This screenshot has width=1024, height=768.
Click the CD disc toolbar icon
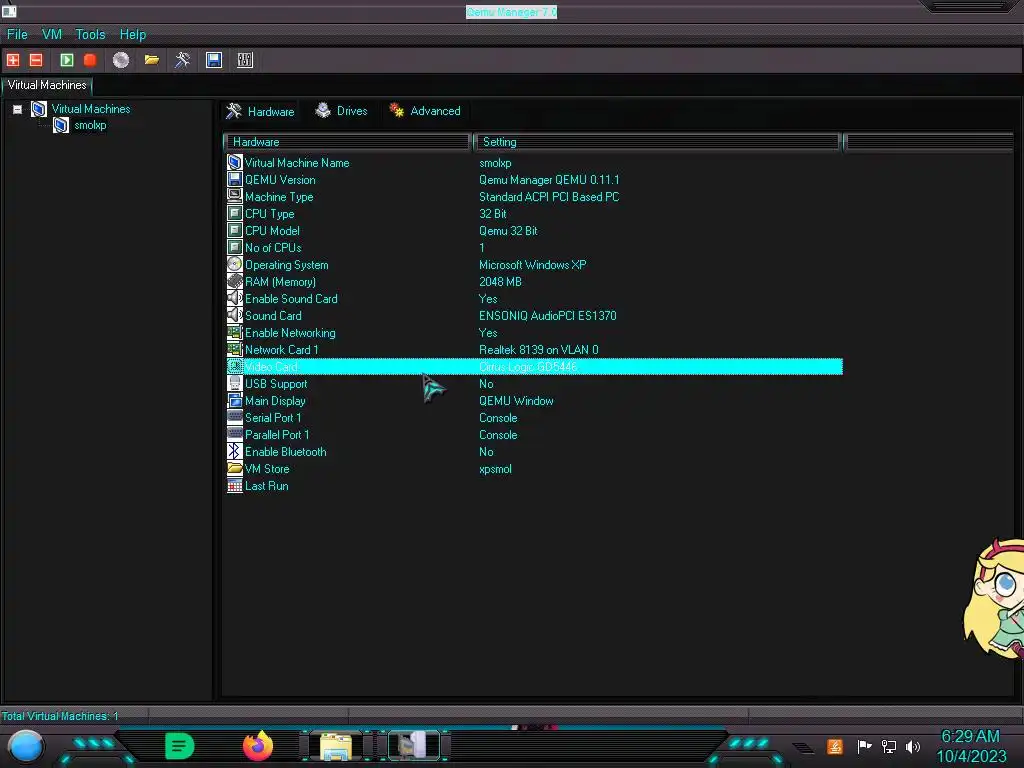(121, 60)
